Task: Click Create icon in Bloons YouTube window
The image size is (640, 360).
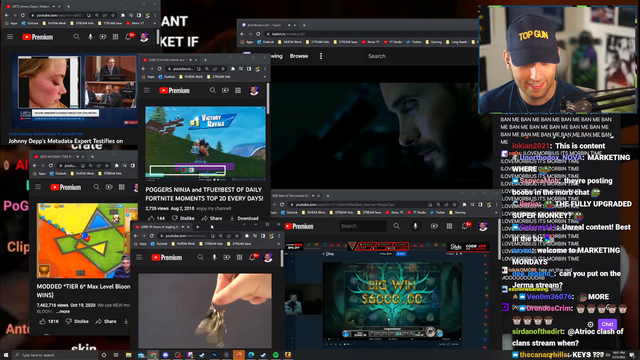Action: tap(109, 187)
